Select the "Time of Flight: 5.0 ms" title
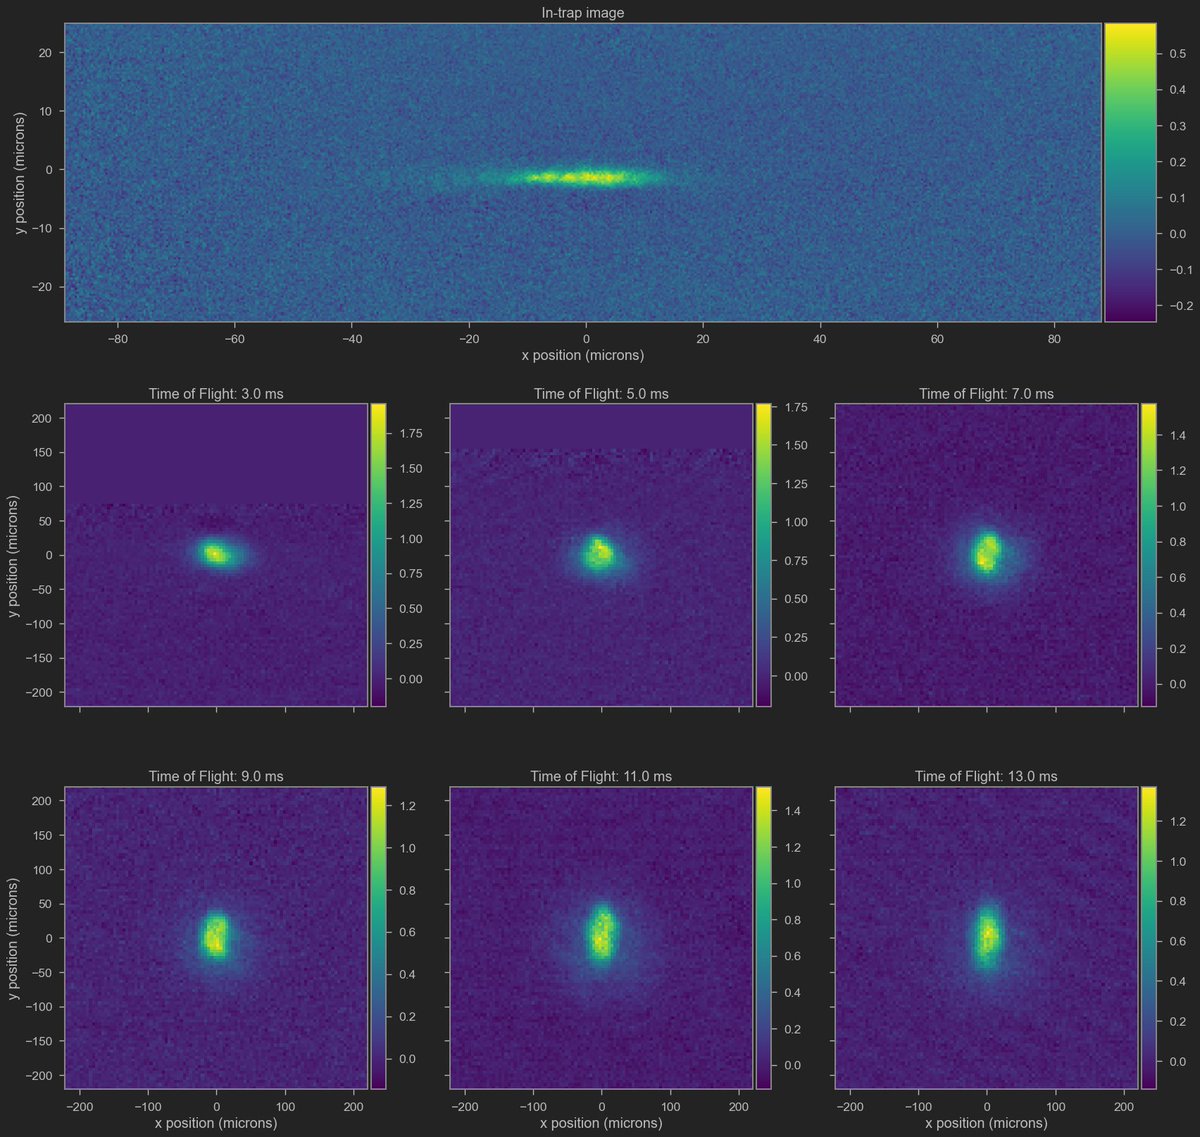The height and width of the screenshot is (1137, 1200). pos(601,394)
